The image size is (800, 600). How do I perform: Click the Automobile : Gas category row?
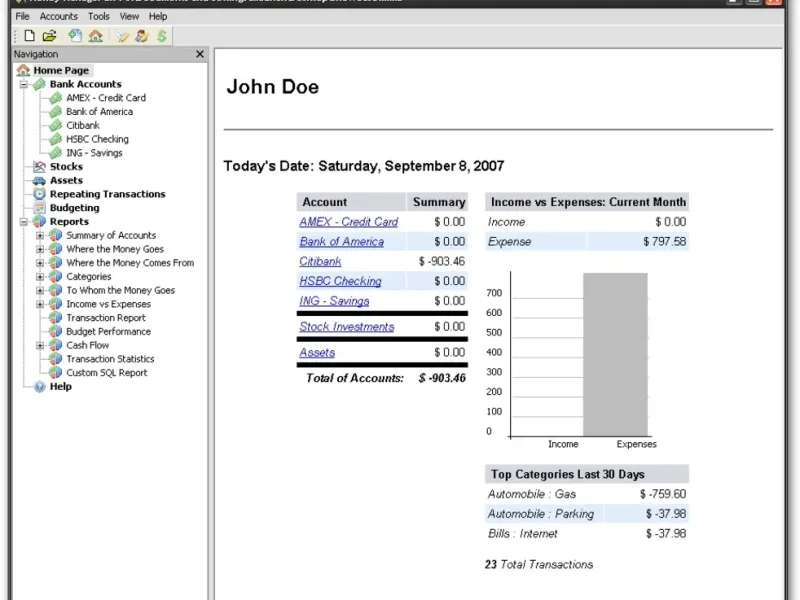587,494
